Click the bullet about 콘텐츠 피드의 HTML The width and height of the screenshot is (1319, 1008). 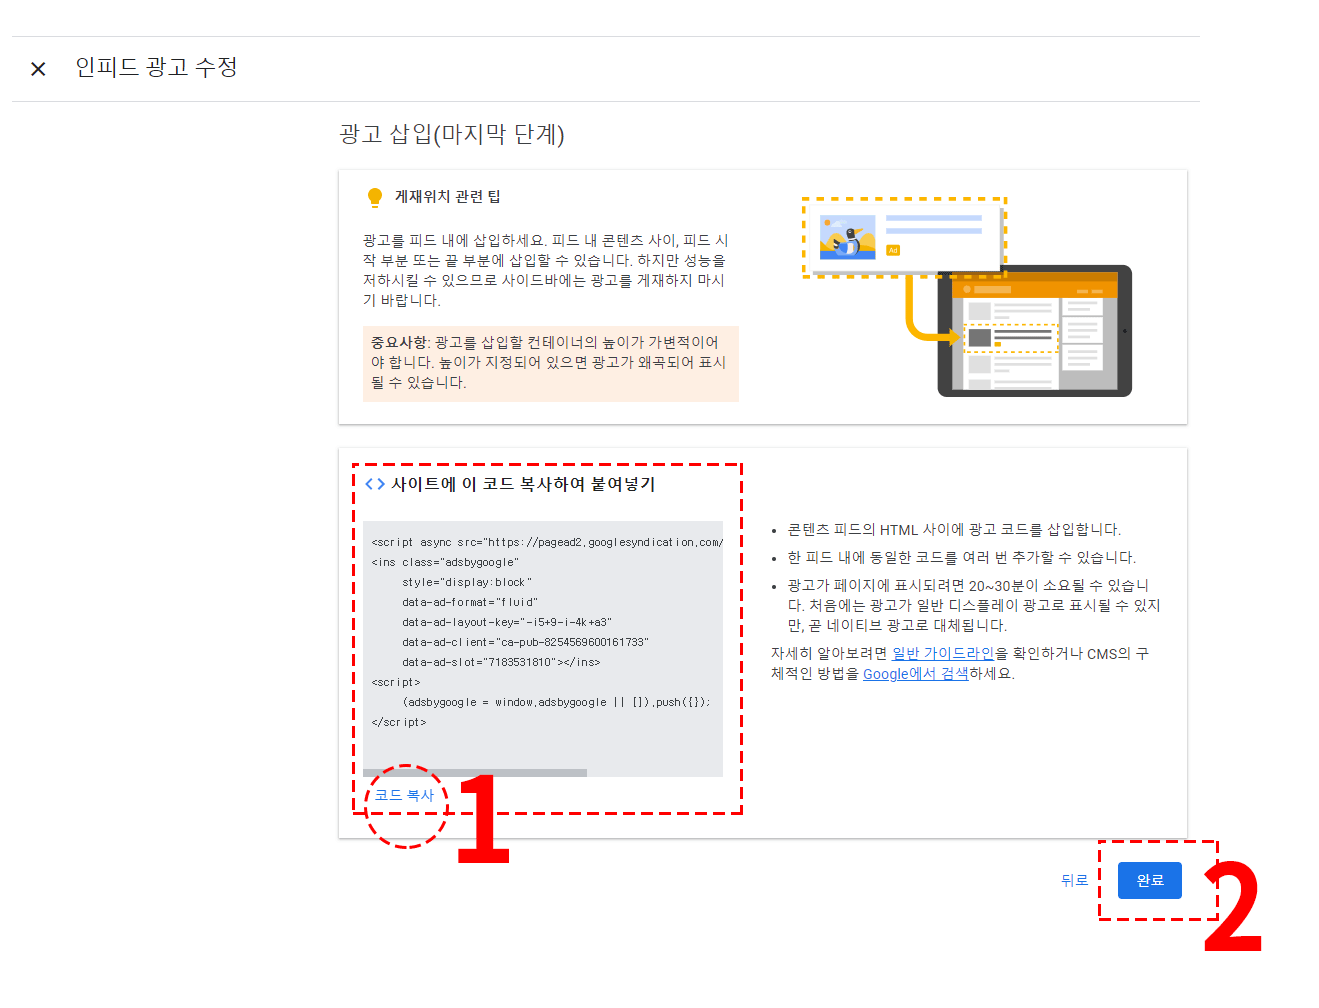point(954,529)
